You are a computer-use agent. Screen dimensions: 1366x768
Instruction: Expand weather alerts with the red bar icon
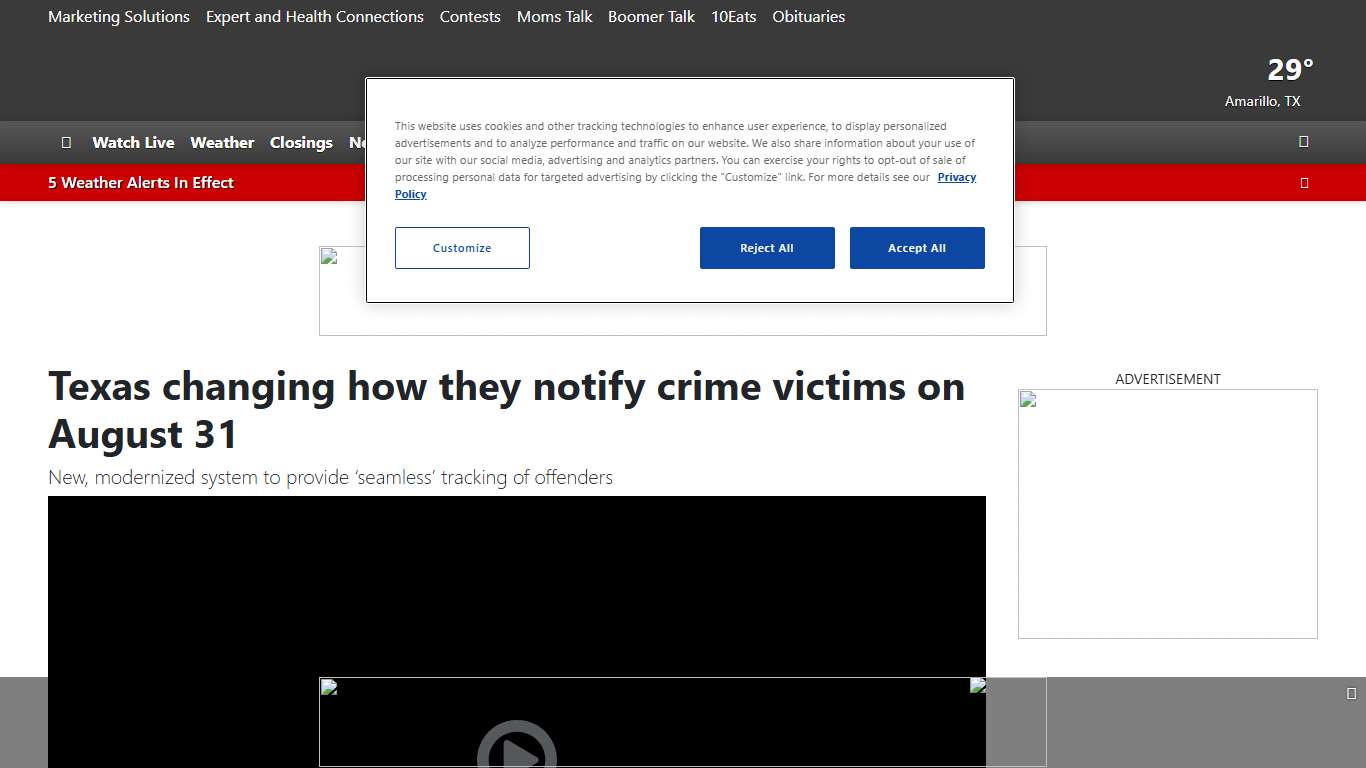(x=1303, y=183)
